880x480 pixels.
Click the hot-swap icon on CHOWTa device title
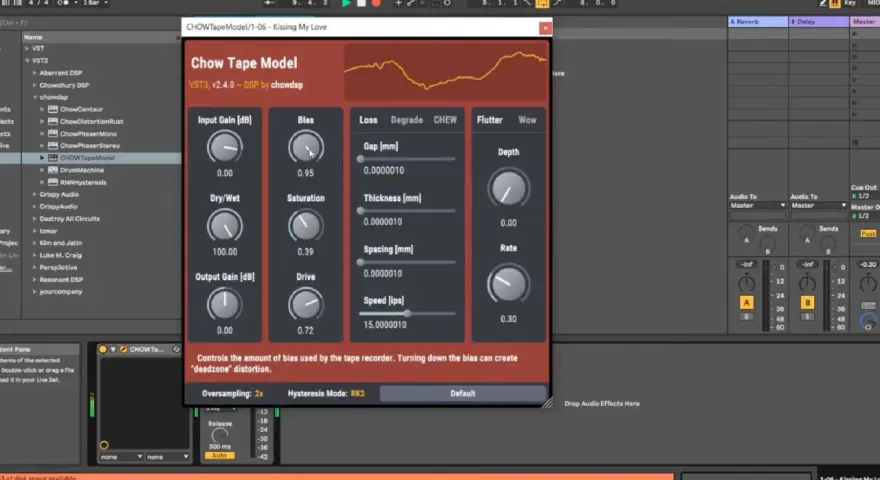[176, 349]
